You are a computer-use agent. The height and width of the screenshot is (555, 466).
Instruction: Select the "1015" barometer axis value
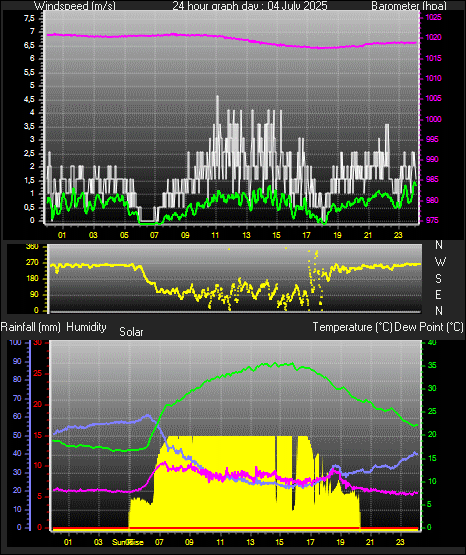[x=433, y=58]
